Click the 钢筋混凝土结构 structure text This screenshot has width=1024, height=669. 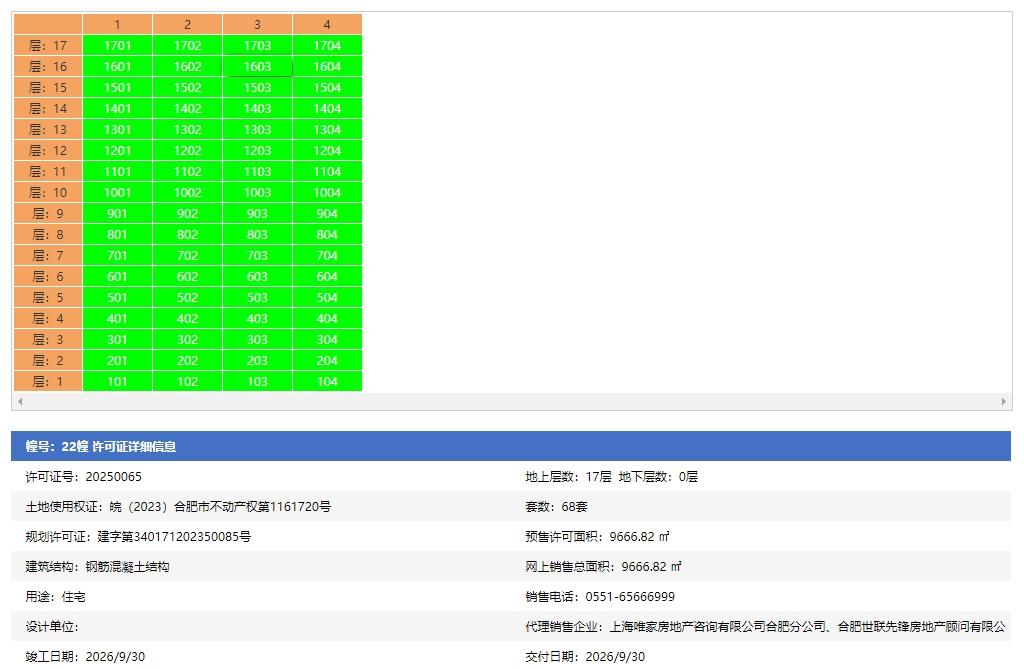pos(127,567)
